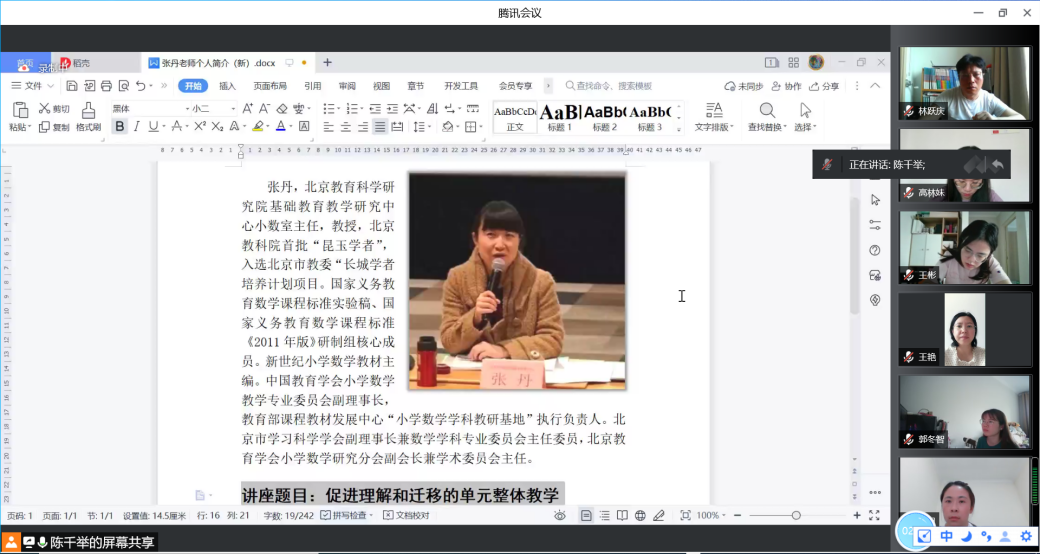Image resolution: width=1040 pixels, height=554 pixels.
Task: Switch to outline view in status bar
Action: tap(604, 516)
